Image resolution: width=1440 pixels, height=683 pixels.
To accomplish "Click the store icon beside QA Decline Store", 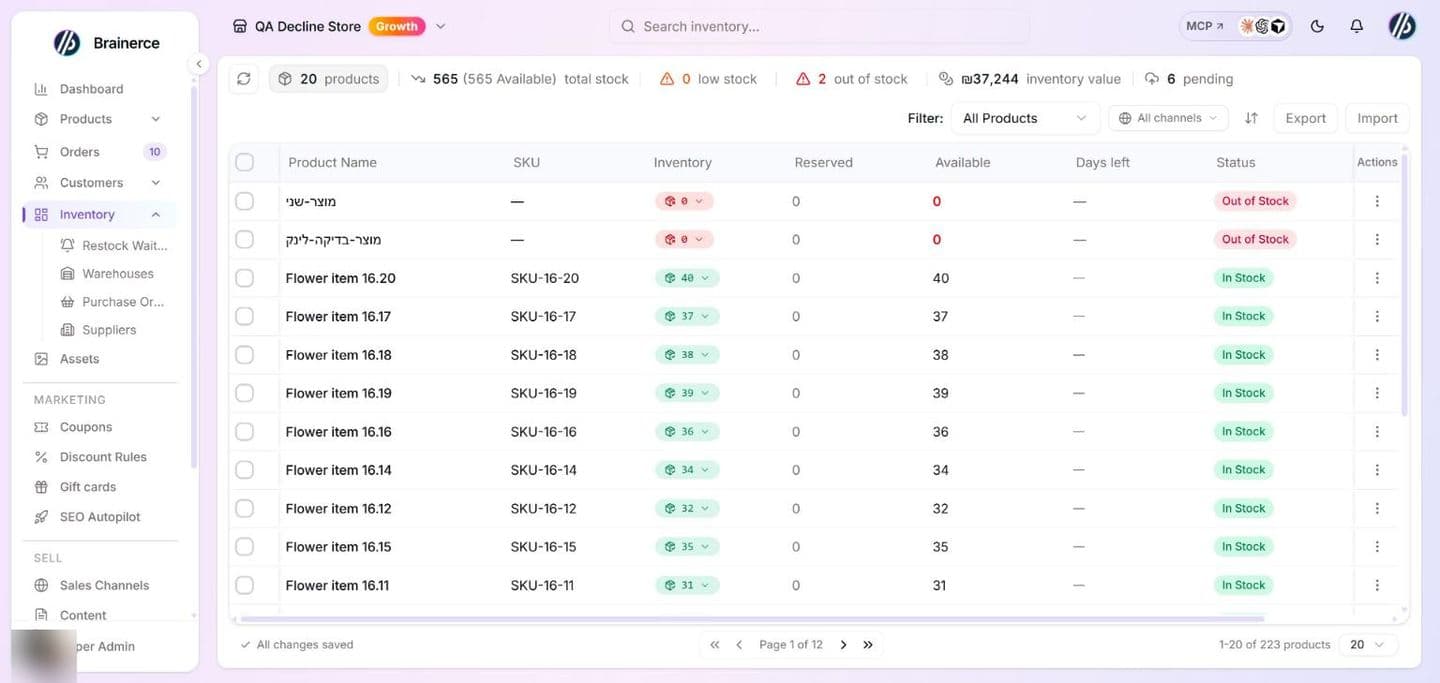I will [239, 27].
